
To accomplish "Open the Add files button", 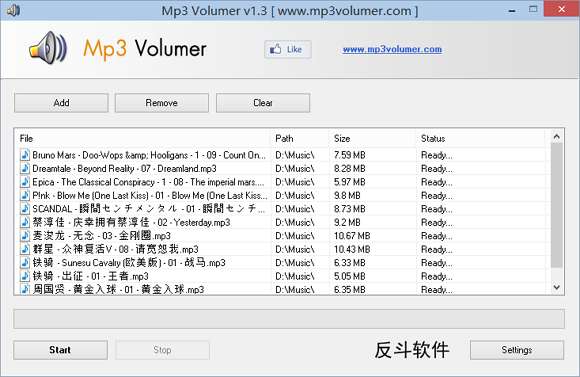I will (x=61, y=103).
